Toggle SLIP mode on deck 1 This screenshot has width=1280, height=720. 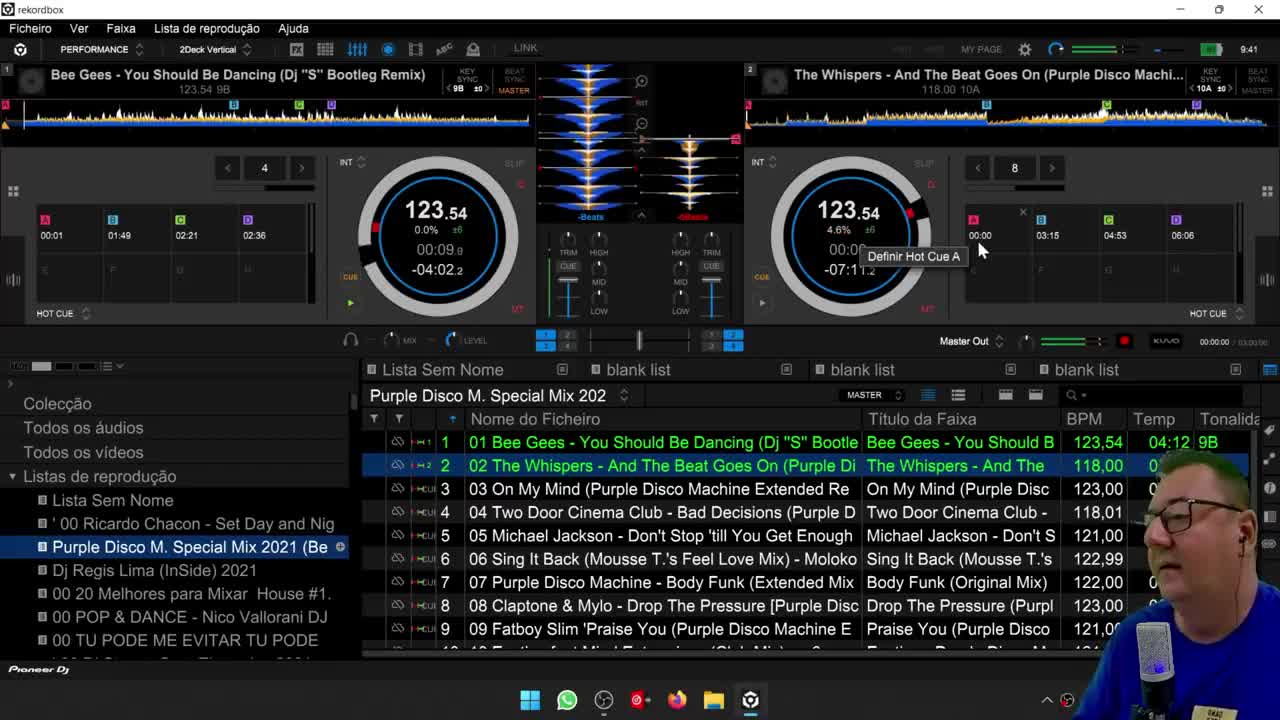tap(514, 163)
